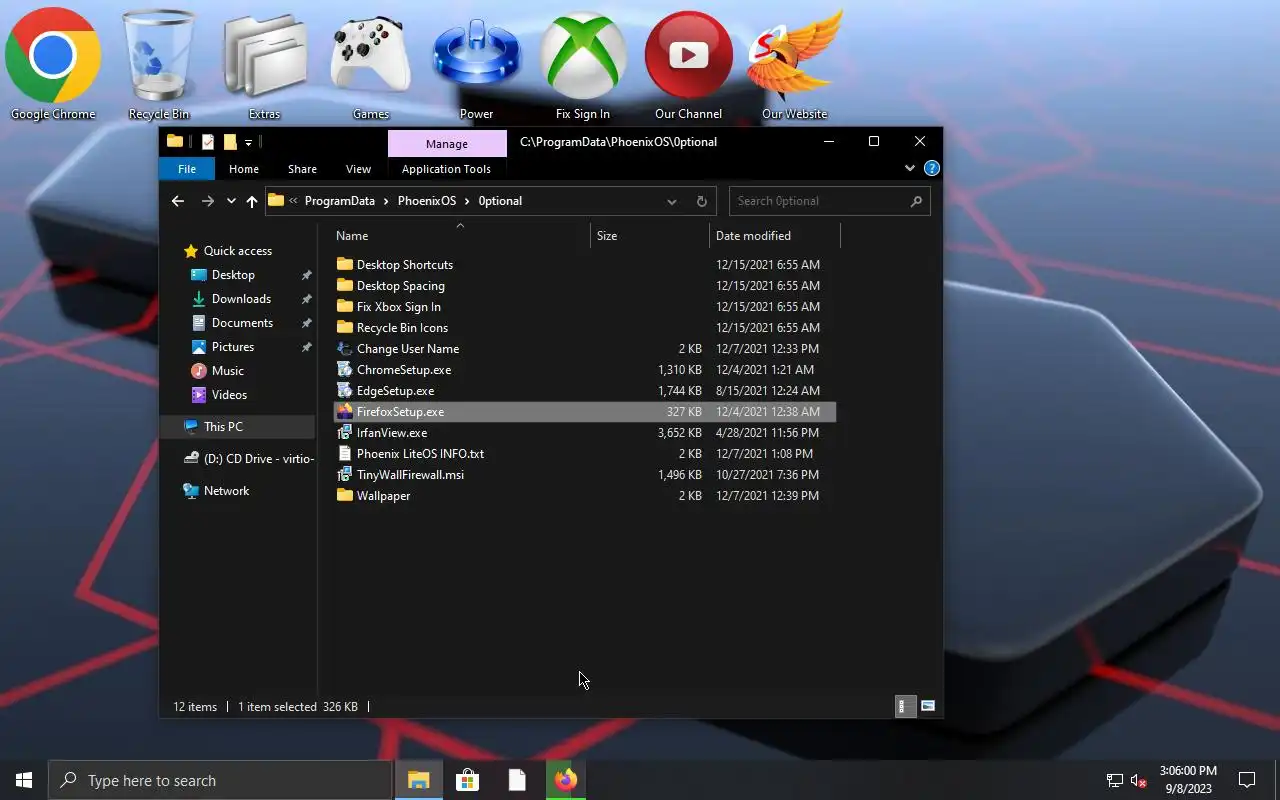Open the Customize Quick Access Toolbar dropdown
This screenshot has height=800, width=1280.
pos(248,142)
